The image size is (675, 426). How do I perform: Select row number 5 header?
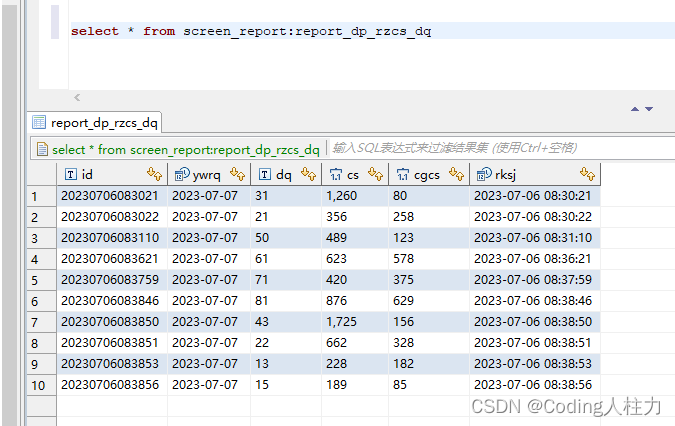click(42, 280)
